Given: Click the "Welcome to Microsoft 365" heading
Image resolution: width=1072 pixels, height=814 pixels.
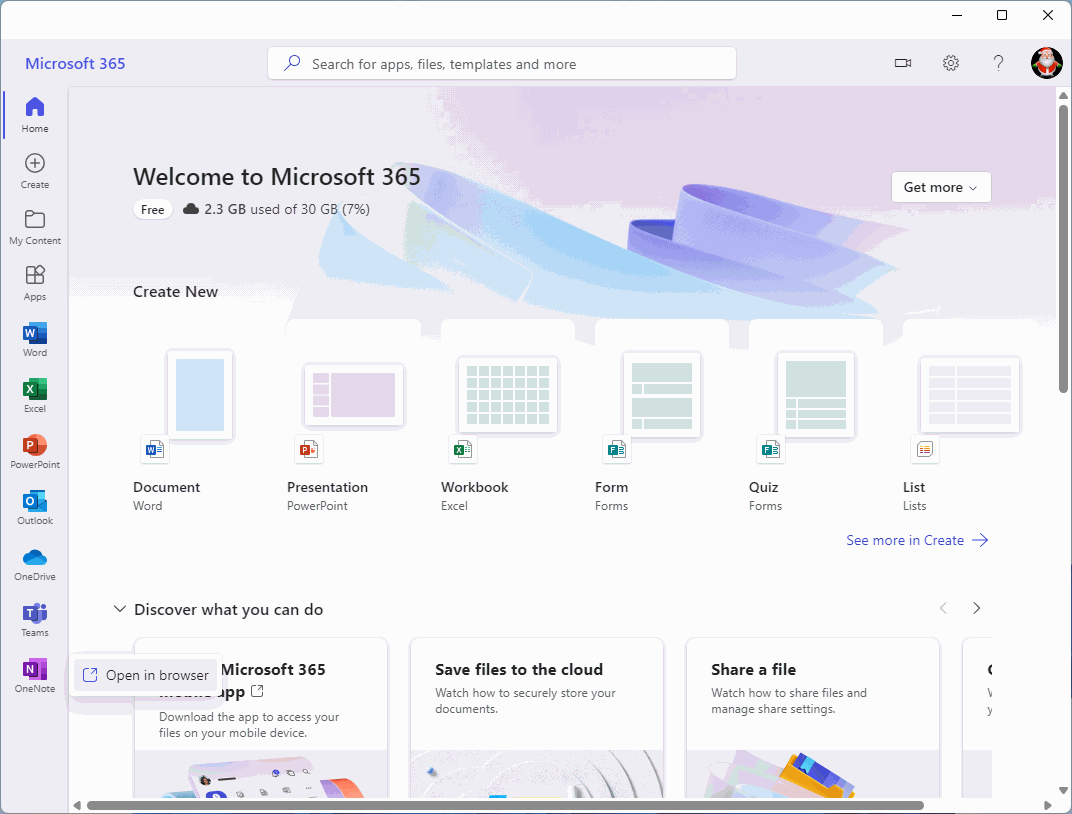Looking at the screenshot, I should pos(277,176).
